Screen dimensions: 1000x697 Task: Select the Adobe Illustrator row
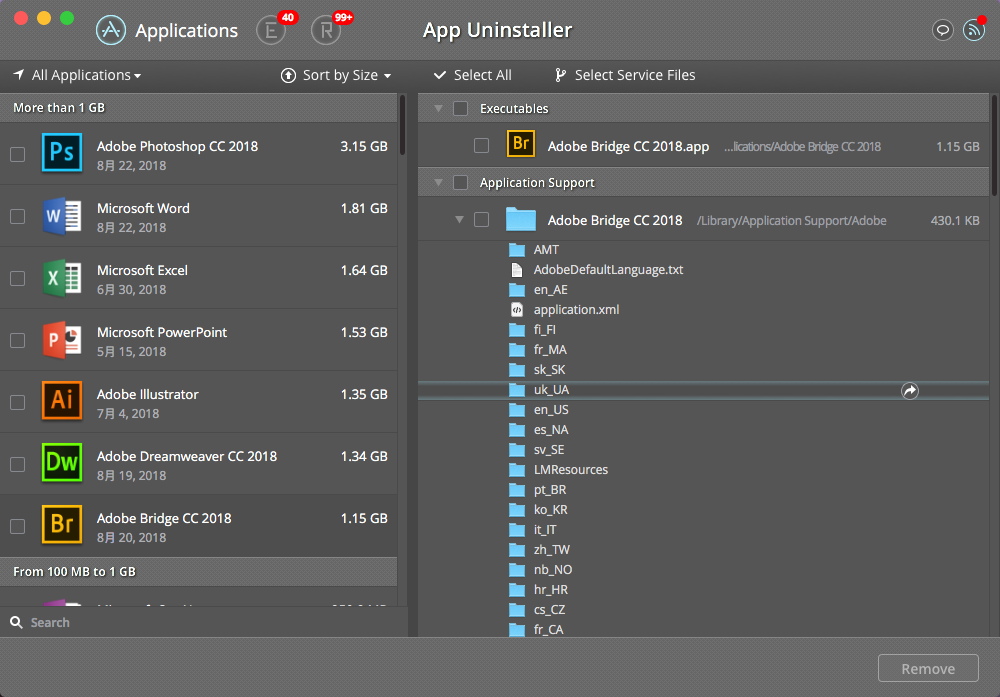pos(198,402)
